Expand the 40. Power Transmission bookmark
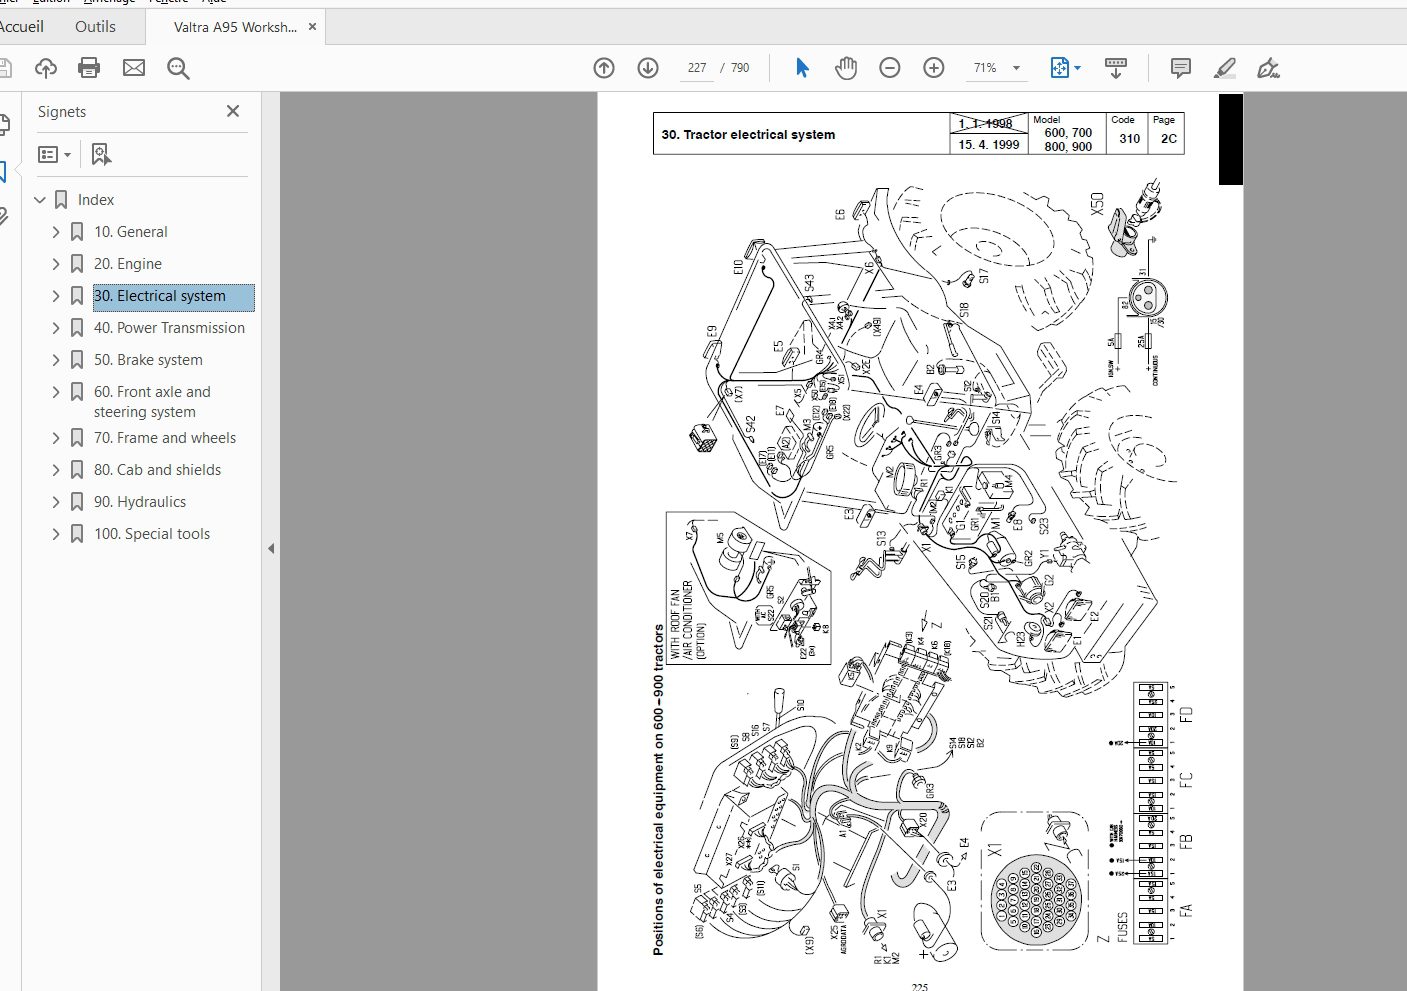 [x=56, y=328]
